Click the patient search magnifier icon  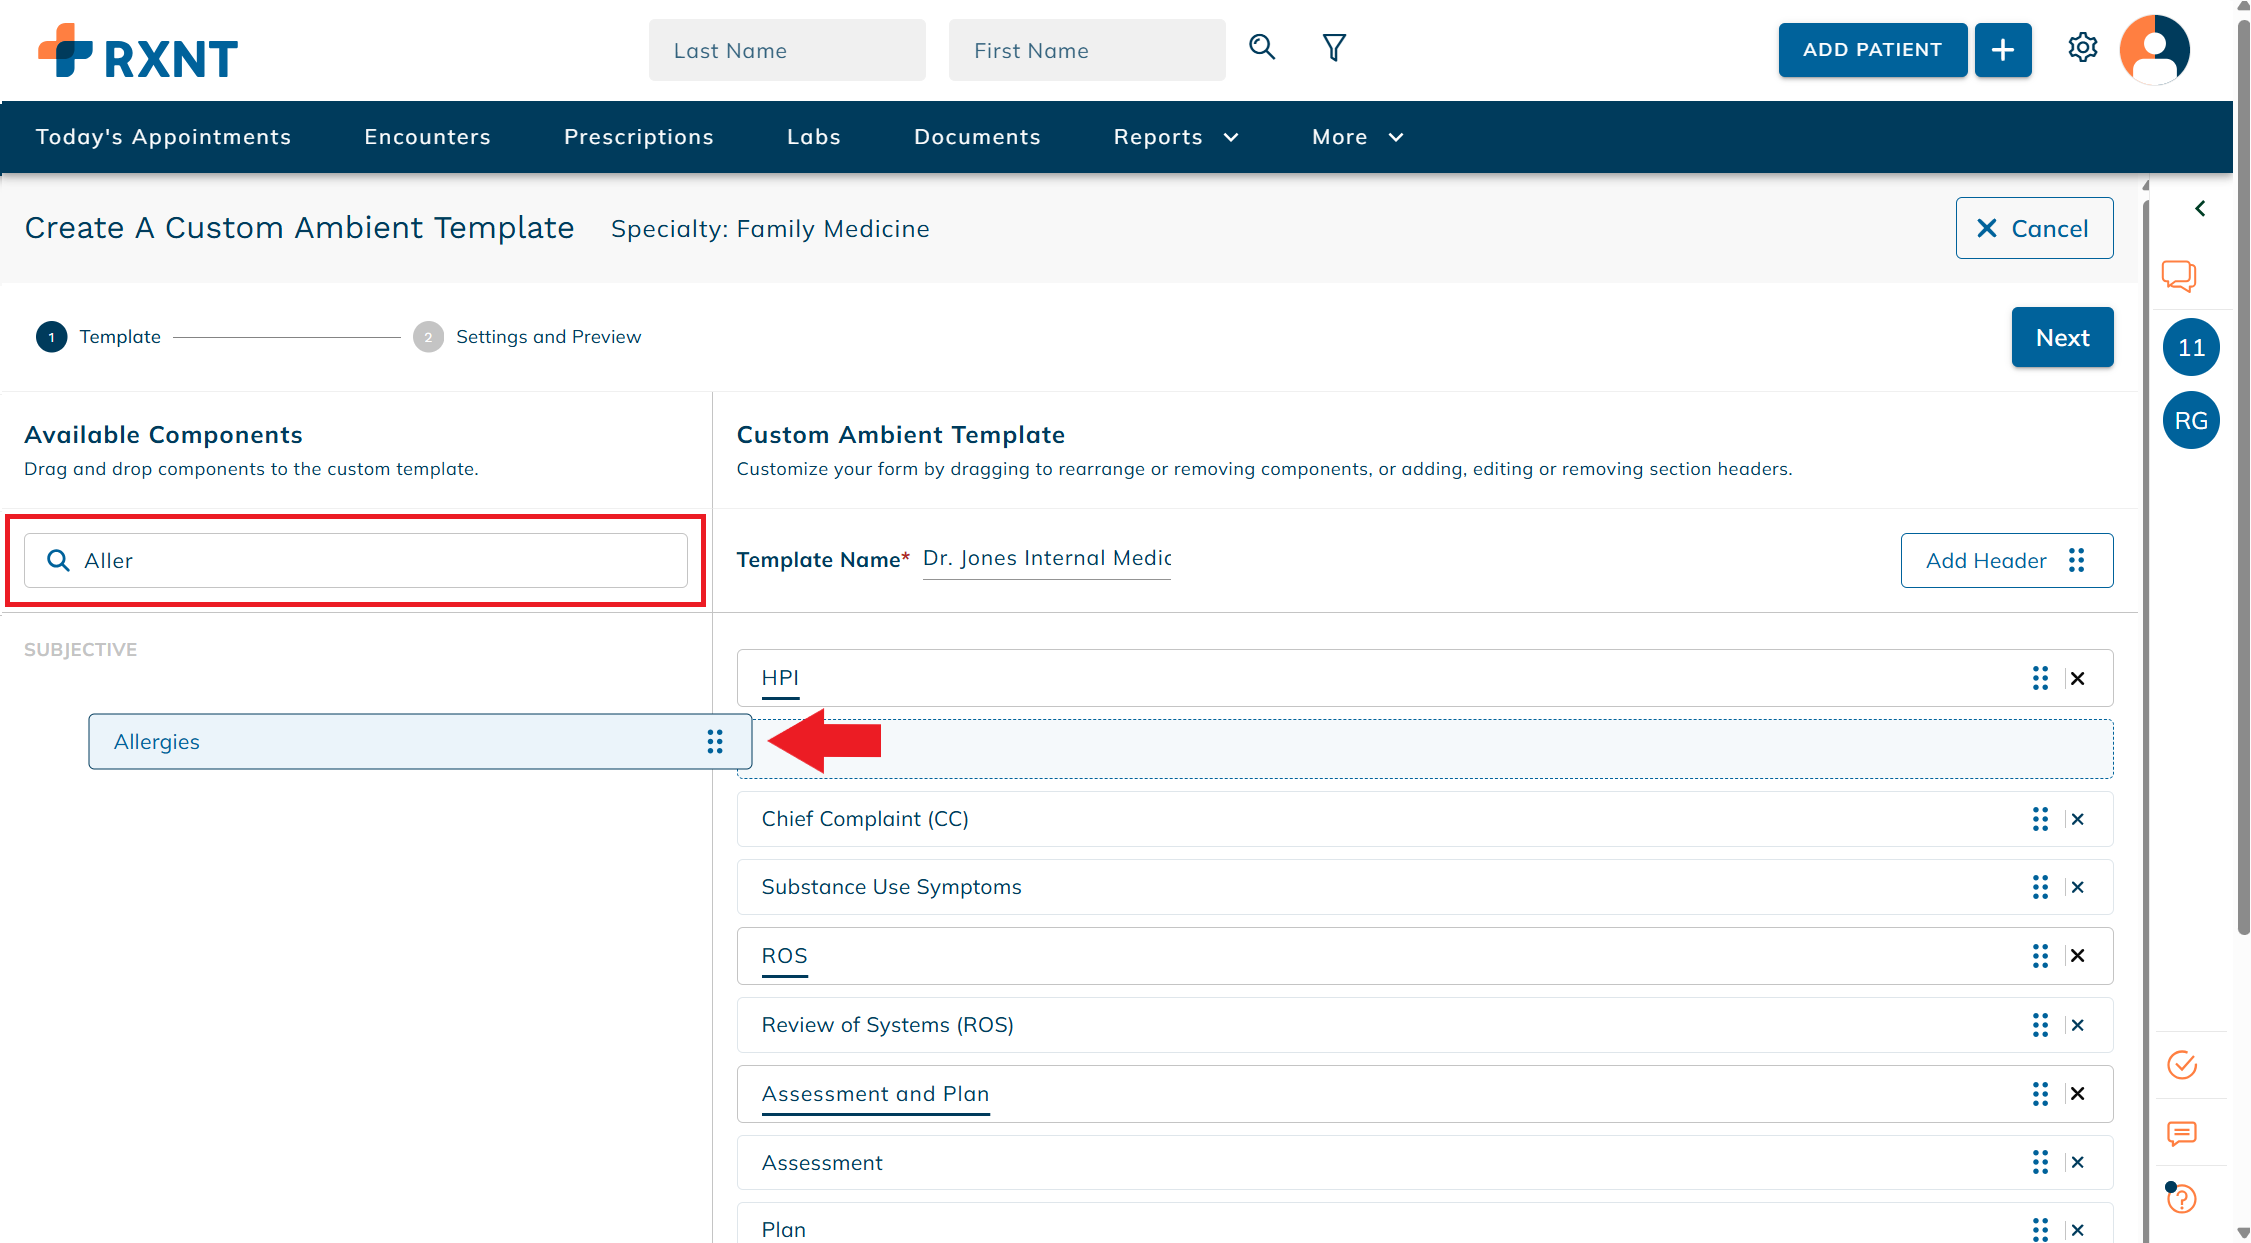1262,47
